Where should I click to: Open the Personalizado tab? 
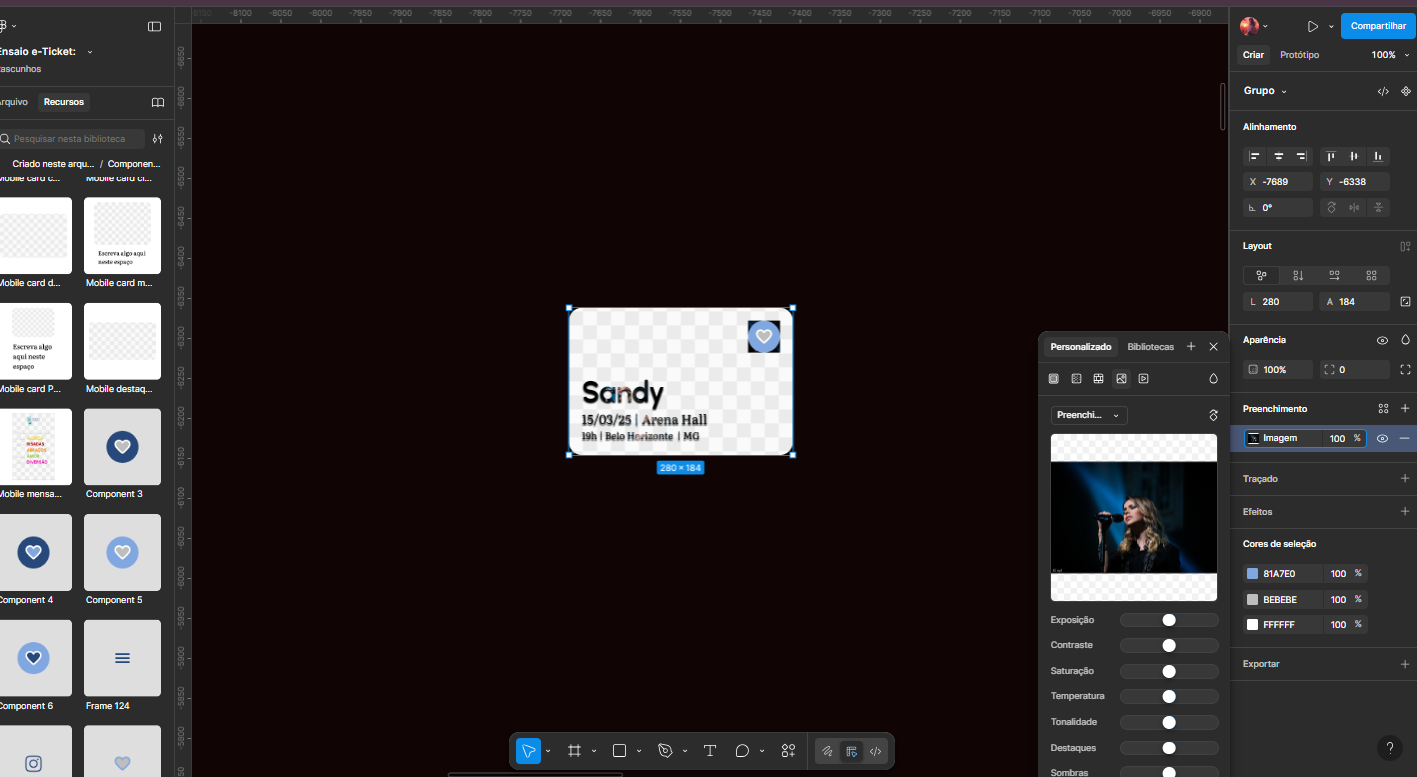(x=1081, y=347)
